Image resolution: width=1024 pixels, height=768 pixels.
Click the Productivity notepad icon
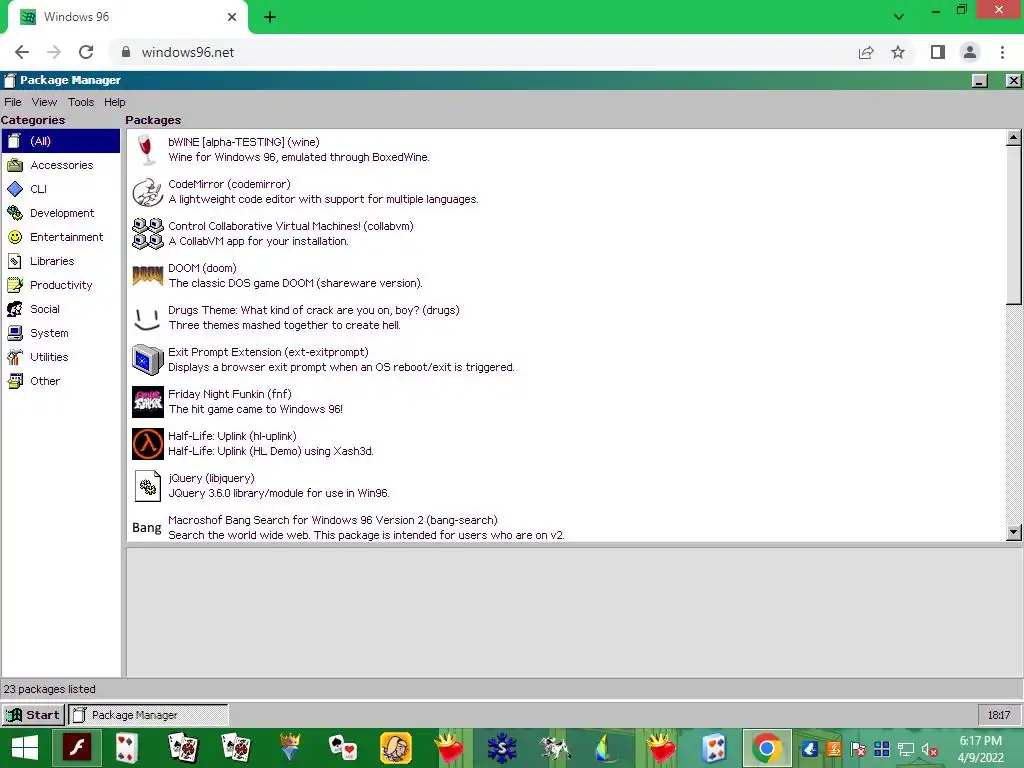point(15,285)
